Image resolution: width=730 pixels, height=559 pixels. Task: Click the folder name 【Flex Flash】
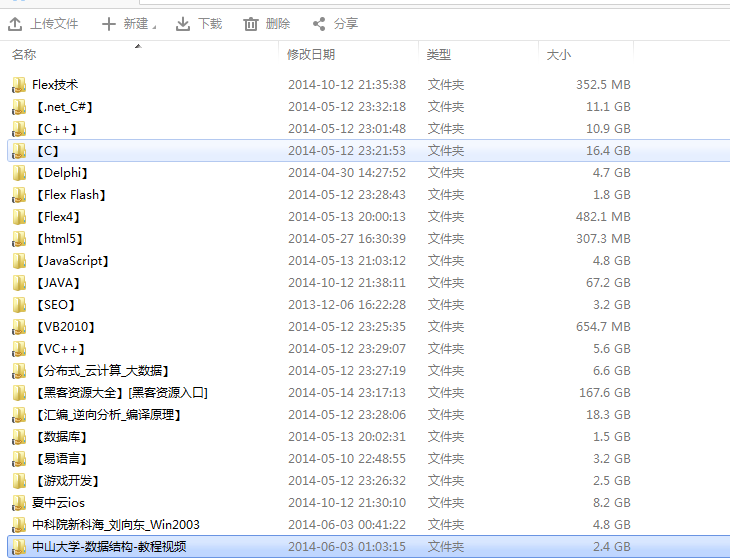coord(71,195)
